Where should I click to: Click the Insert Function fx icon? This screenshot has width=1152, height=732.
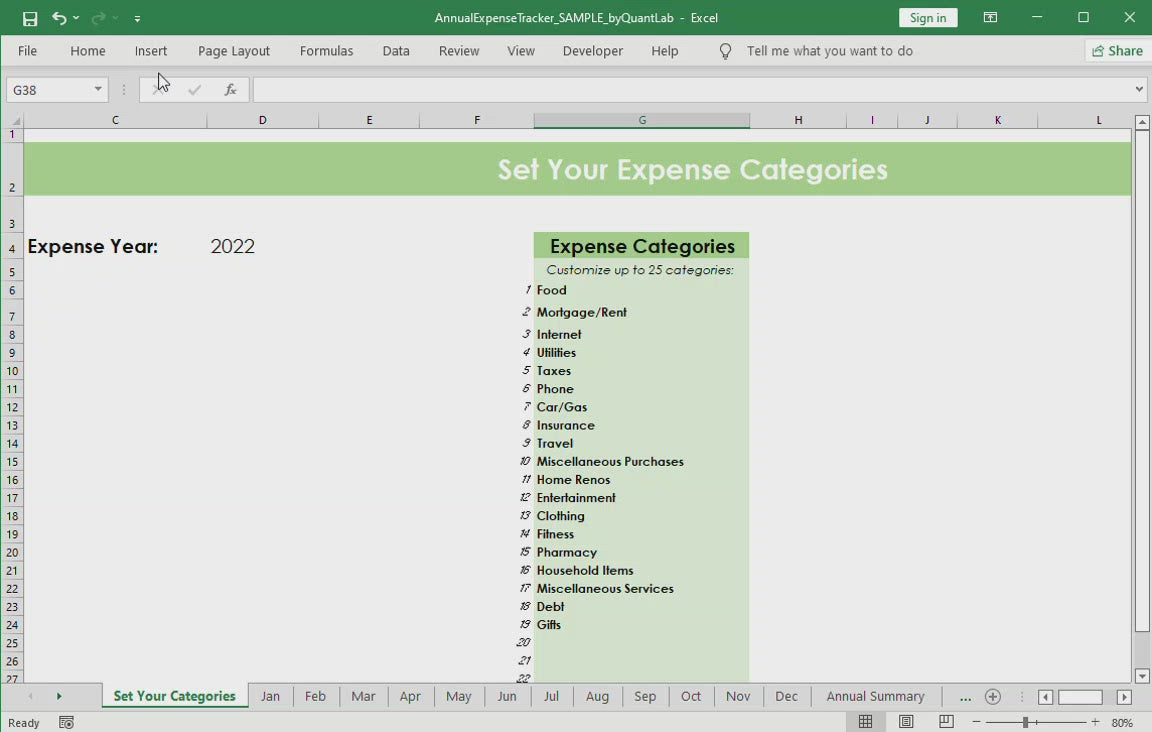[230, 90]
